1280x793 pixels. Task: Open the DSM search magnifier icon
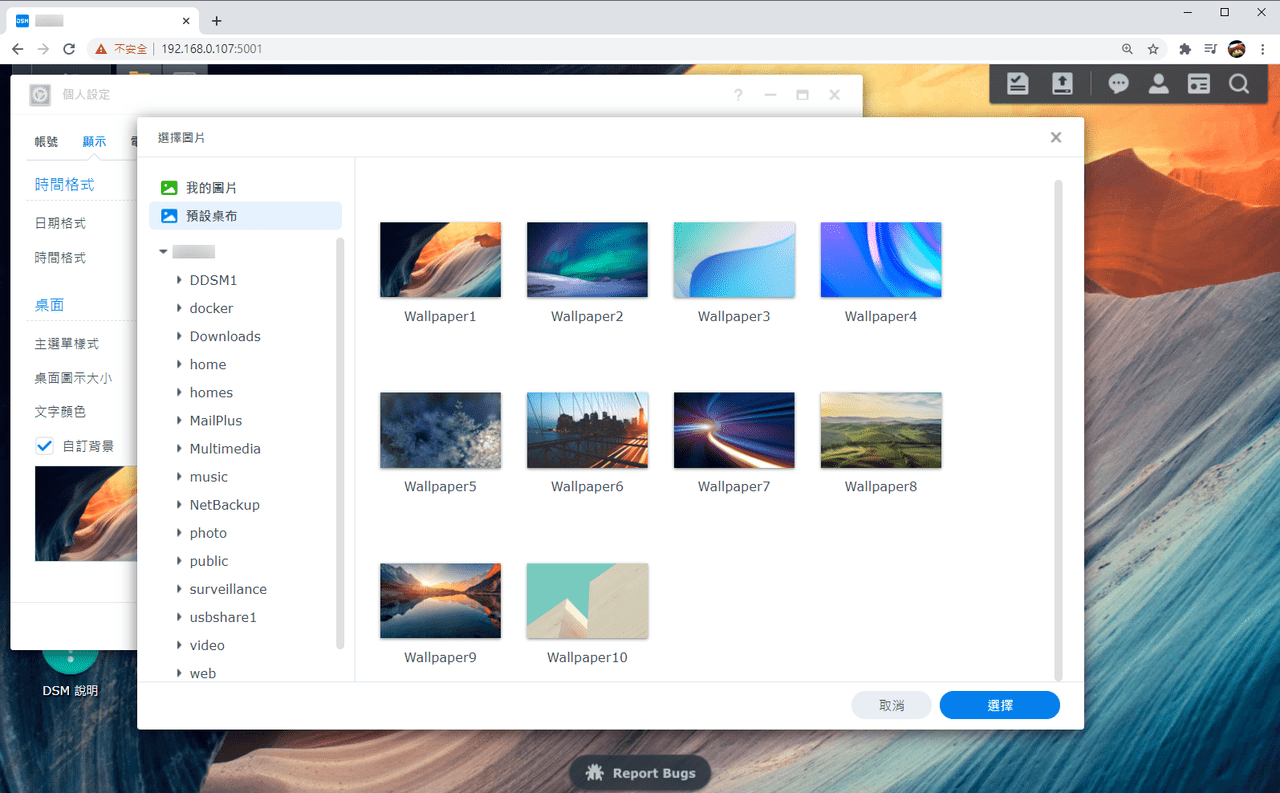click(1239, 84)
